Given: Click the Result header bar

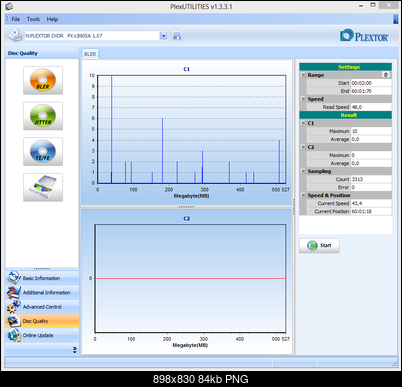Looking at the screenshot, I should point(345,115).
